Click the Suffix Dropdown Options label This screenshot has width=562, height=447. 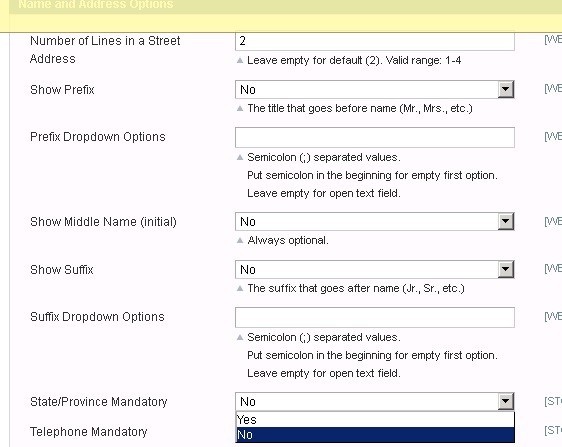(97, 317)
